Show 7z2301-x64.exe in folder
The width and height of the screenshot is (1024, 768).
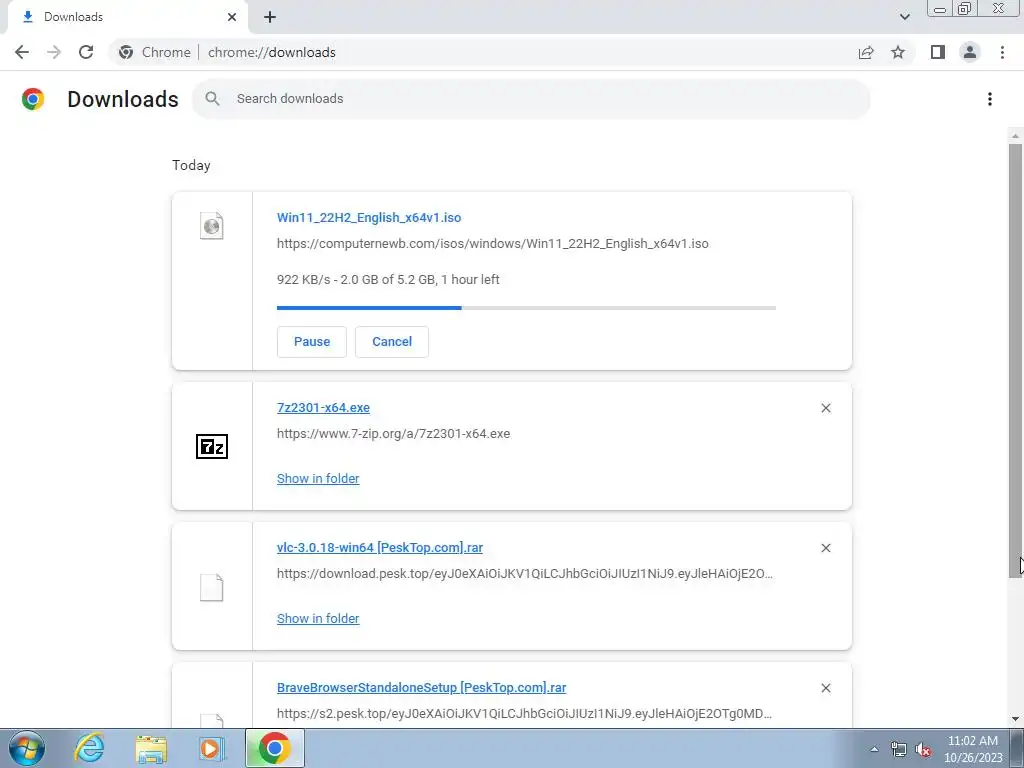[318, 479]
